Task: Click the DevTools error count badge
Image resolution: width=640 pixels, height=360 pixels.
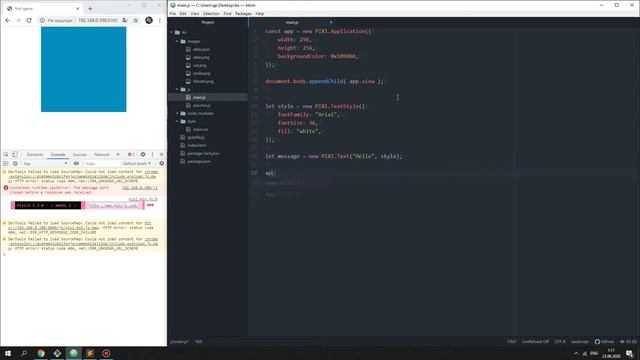Action: (x=131, y=155)
